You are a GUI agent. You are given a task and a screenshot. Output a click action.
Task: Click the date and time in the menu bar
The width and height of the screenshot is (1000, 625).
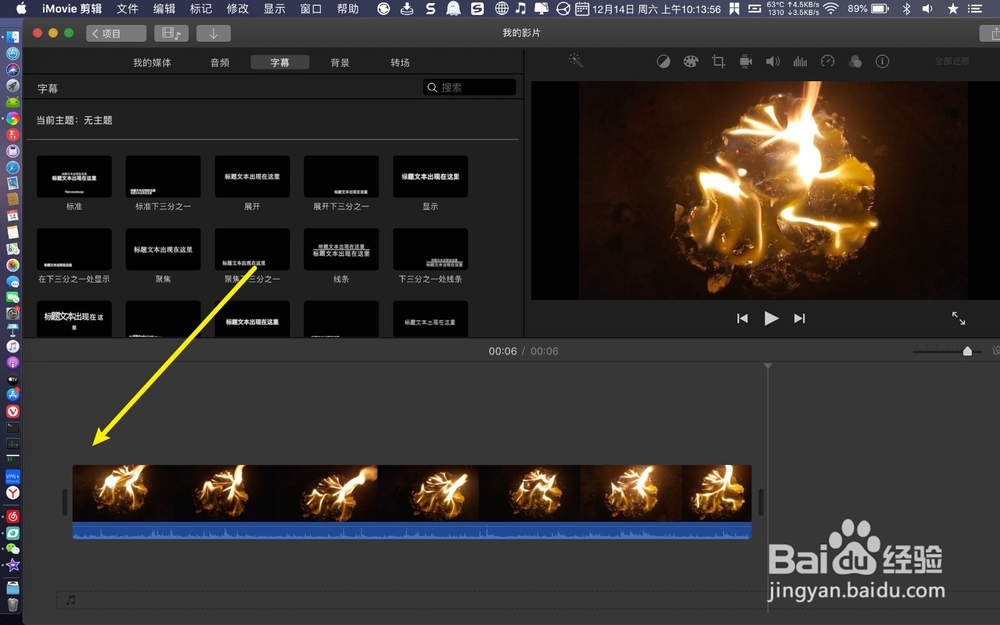[x=657, y=9]
